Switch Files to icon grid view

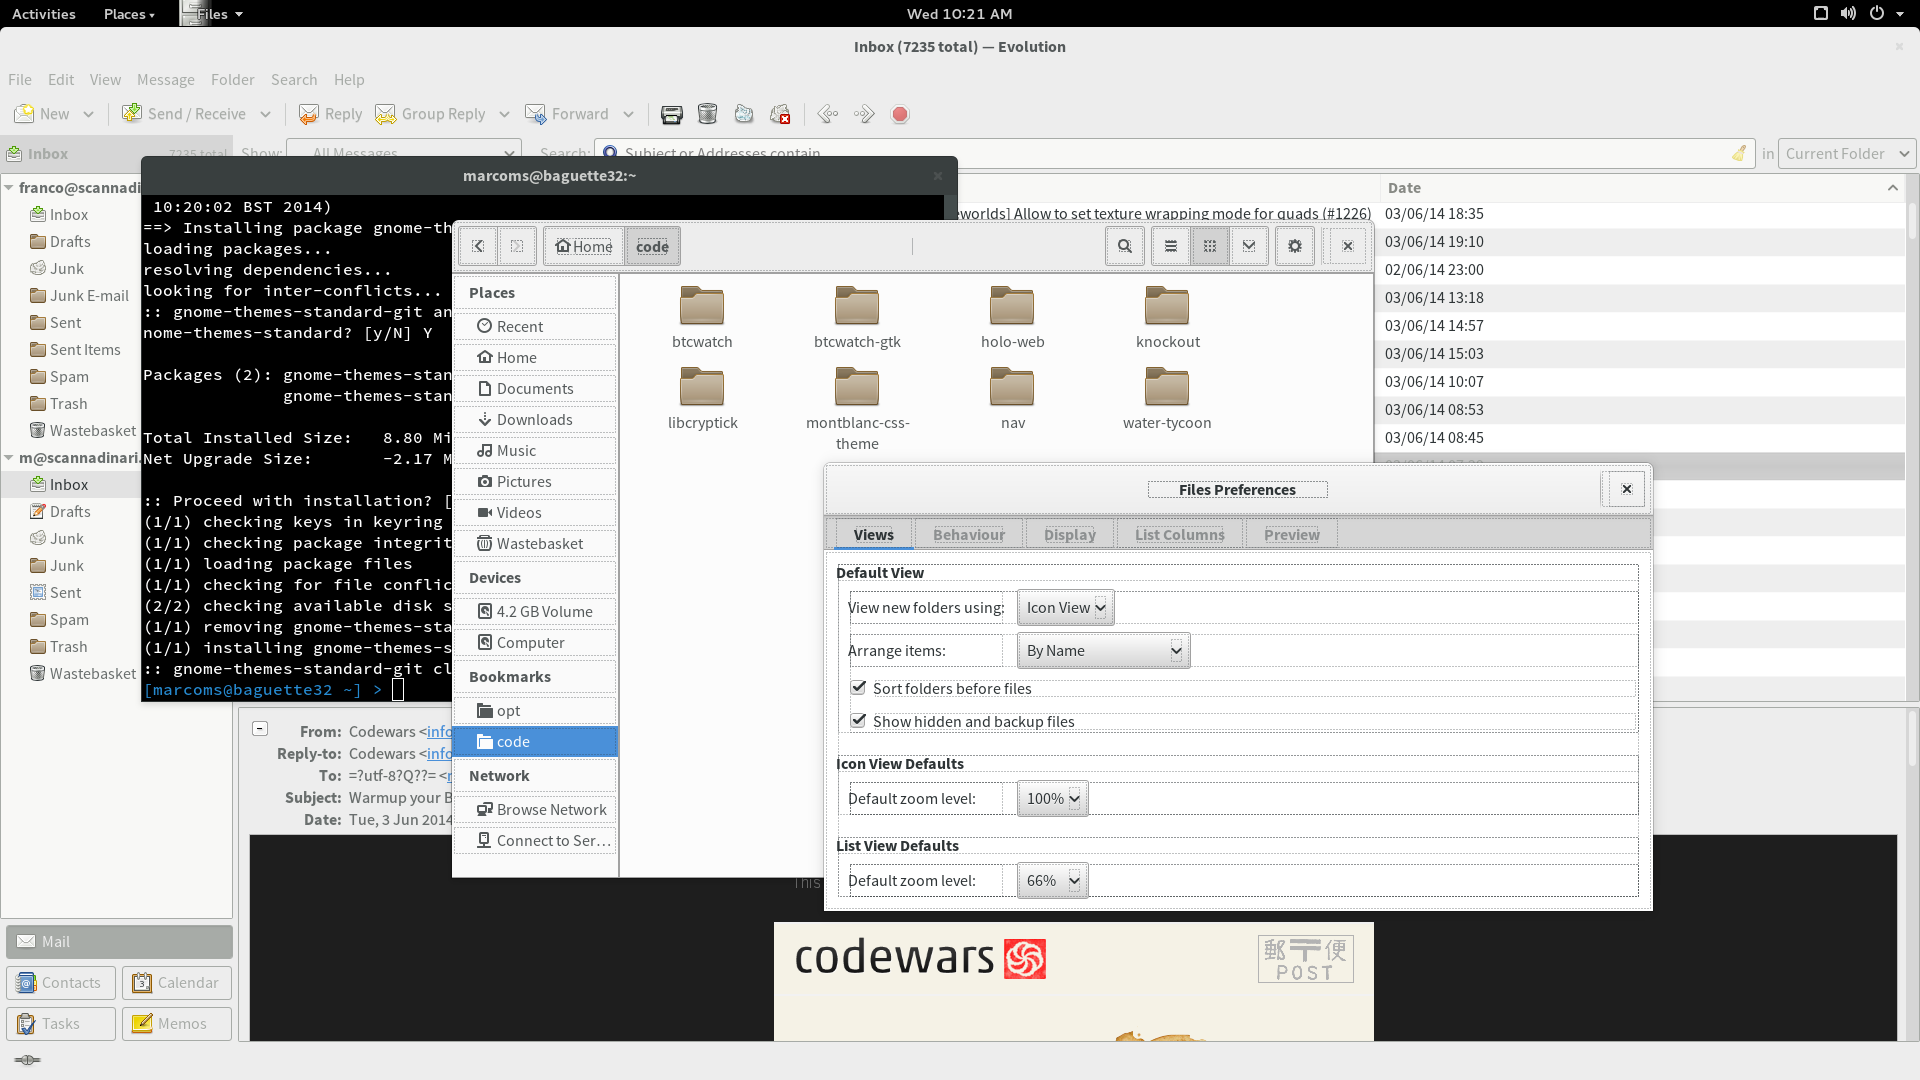[x=1210, y=246]
